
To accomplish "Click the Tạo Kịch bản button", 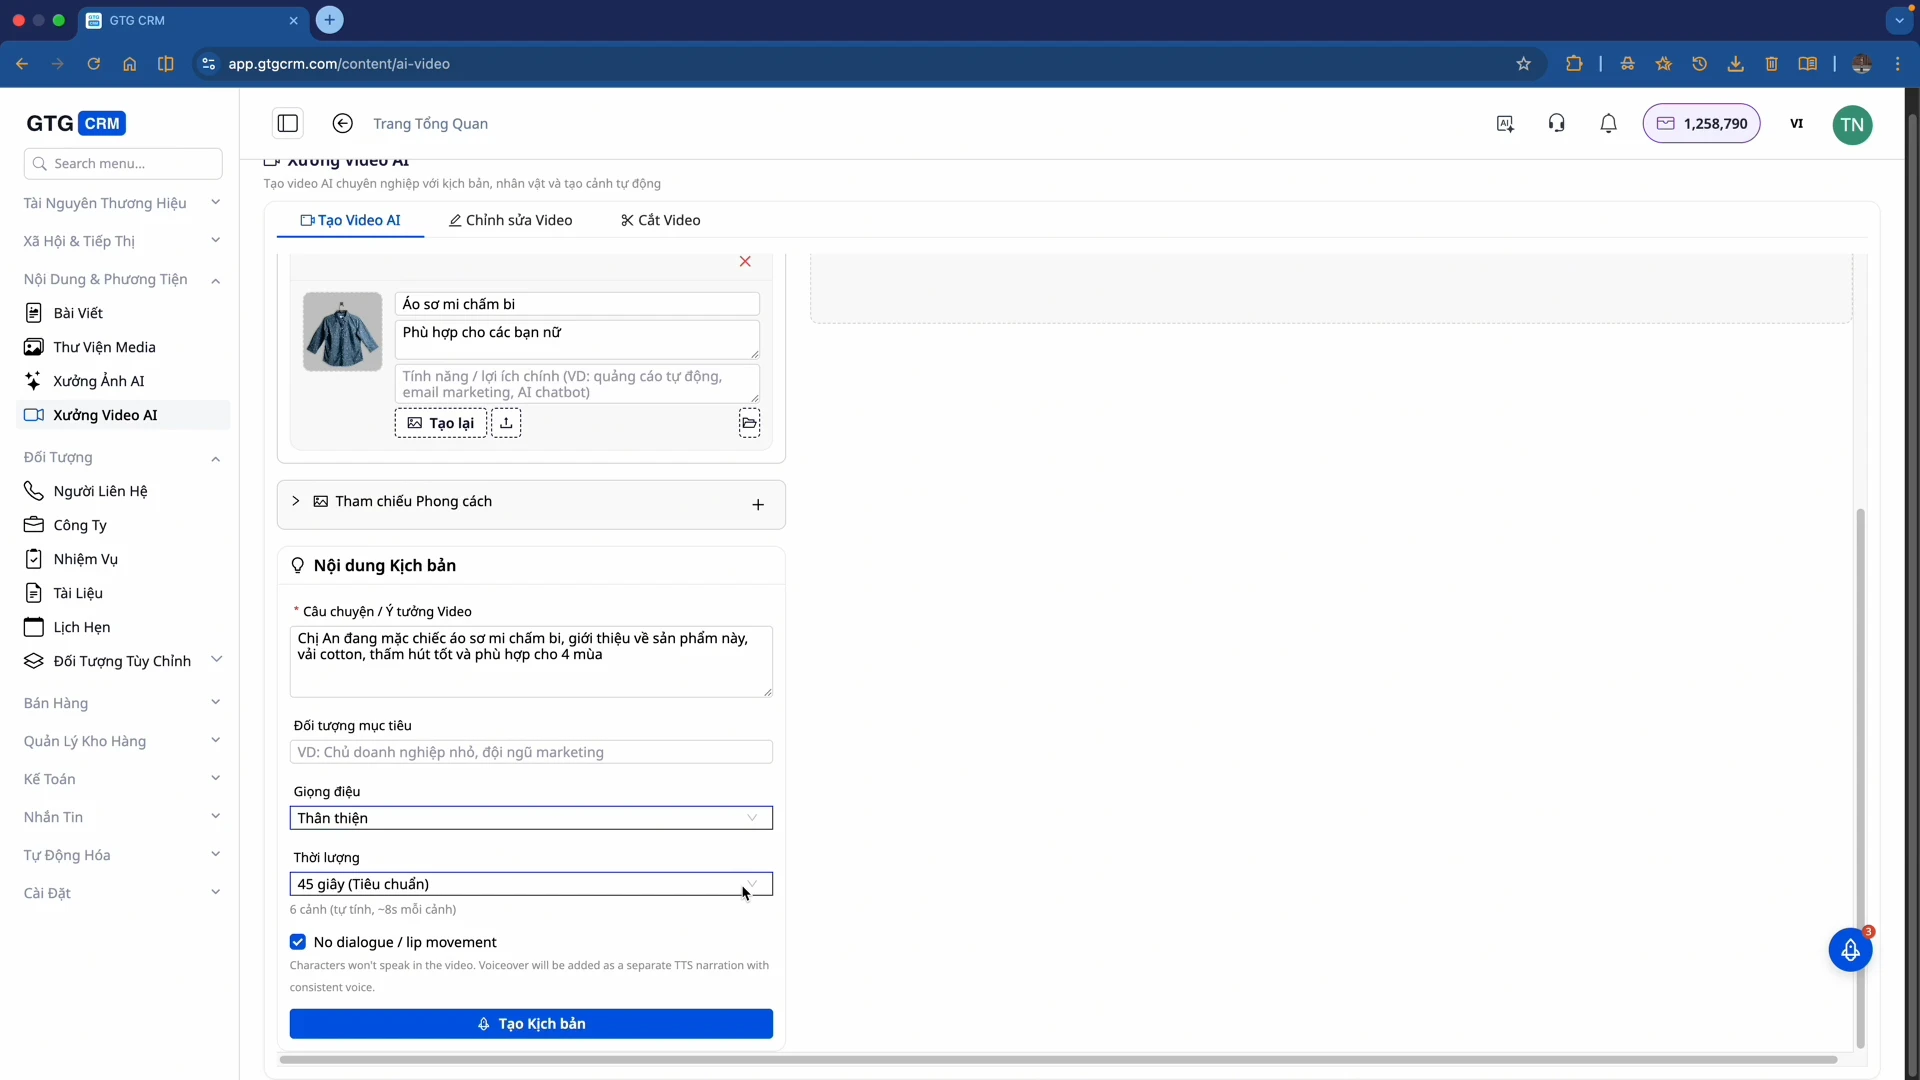I will [x=530, y=1024].
